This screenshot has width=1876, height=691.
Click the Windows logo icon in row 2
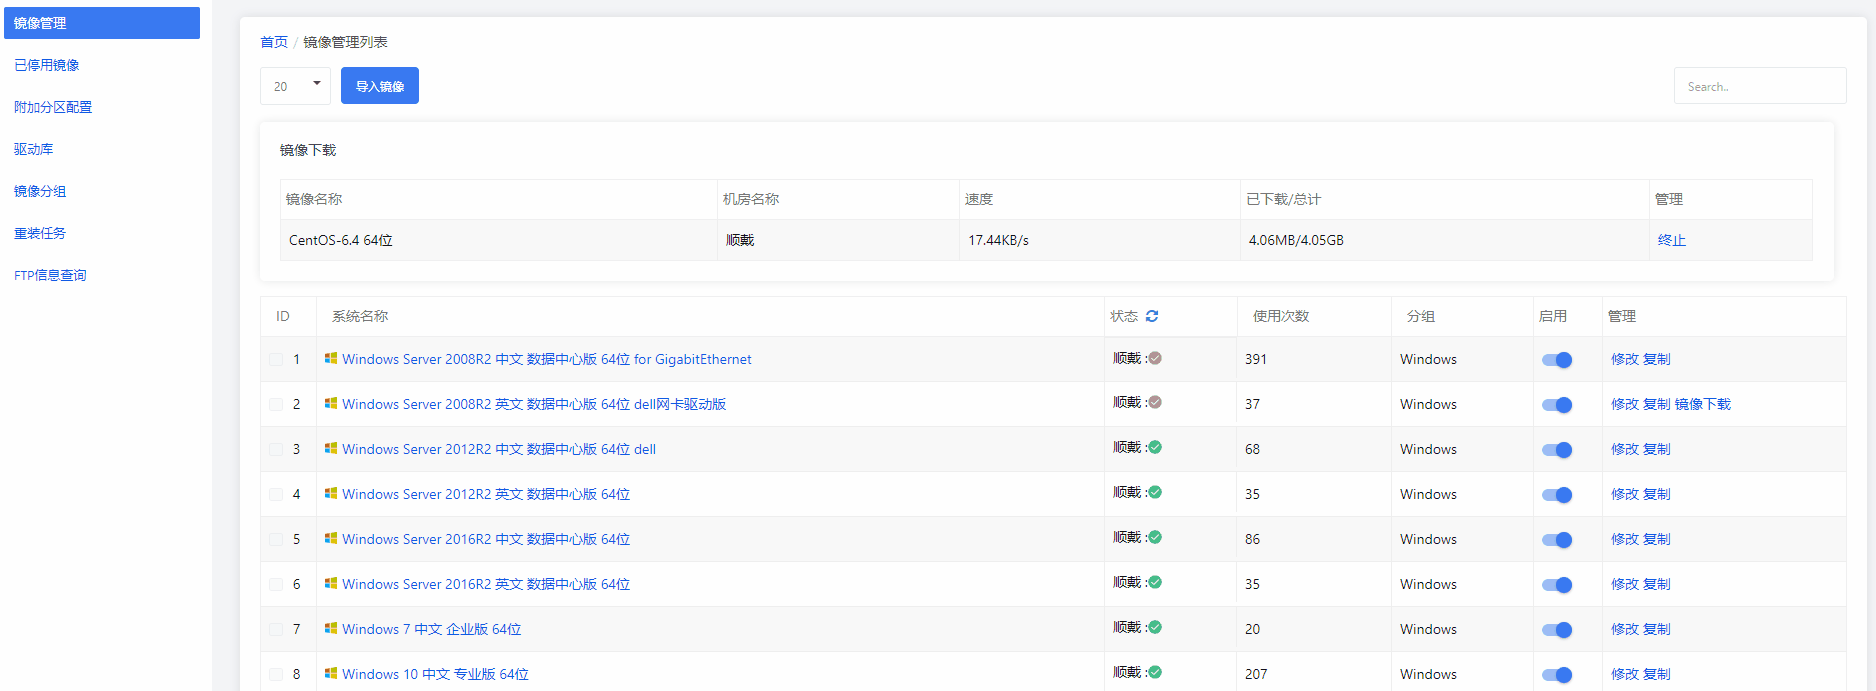[x=331, y=403]
